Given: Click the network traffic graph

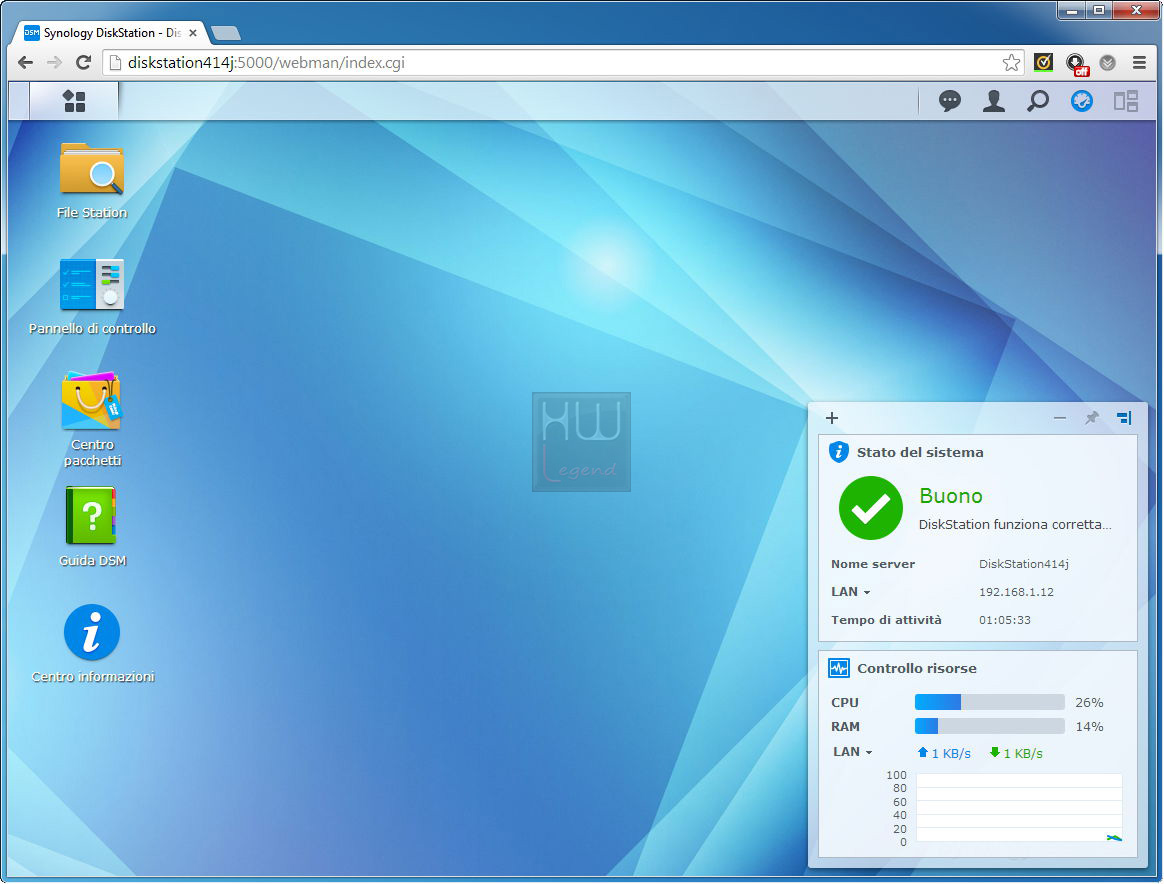Looking at the screenshot, I should click(1019, 808).
